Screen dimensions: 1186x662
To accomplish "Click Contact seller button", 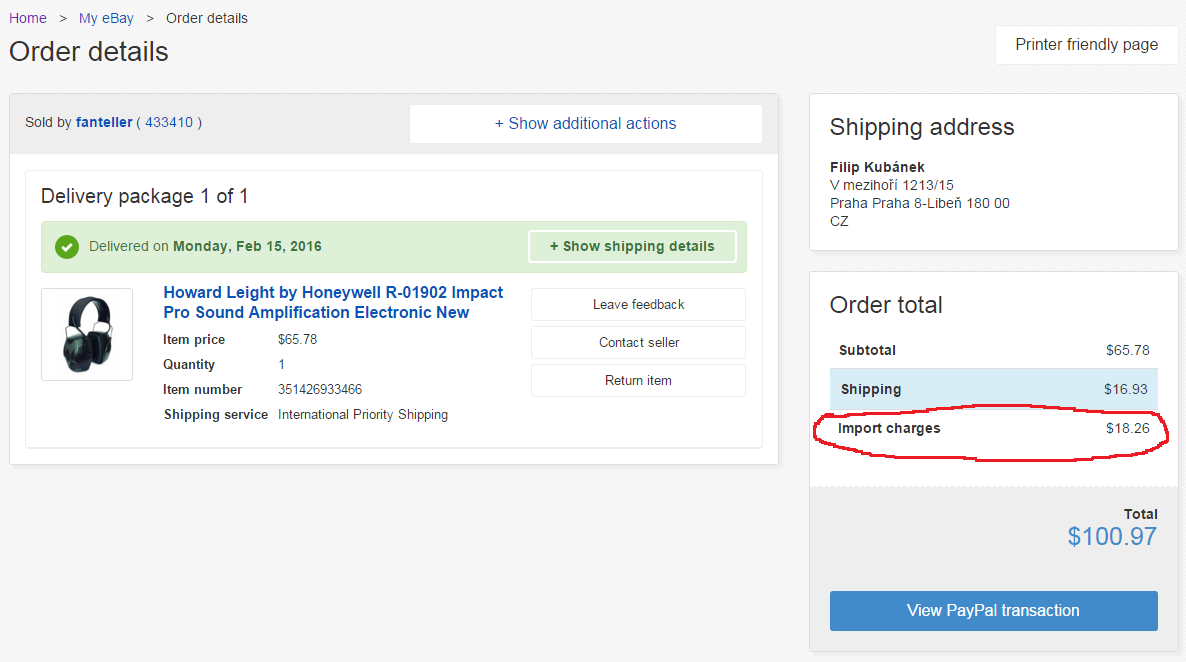I will [638, 342].
